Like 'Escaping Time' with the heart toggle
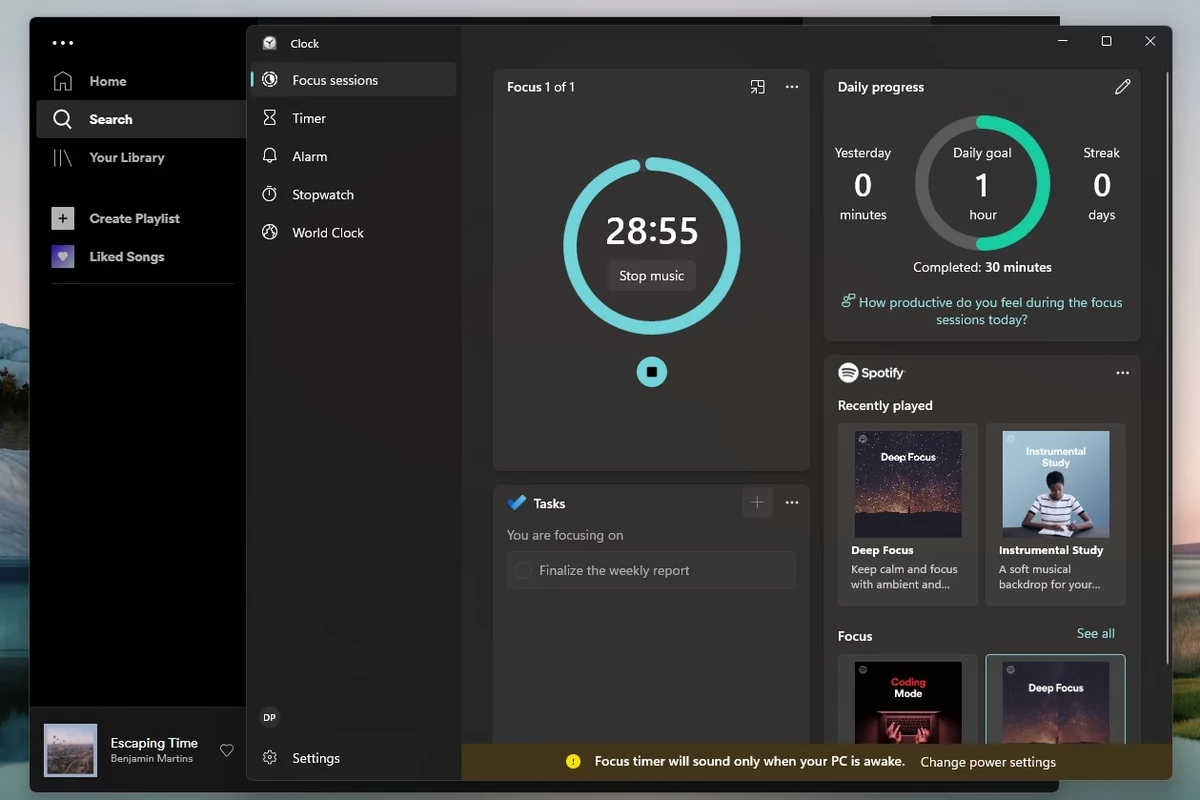1200x800 pixels. [x=227, y=749]
